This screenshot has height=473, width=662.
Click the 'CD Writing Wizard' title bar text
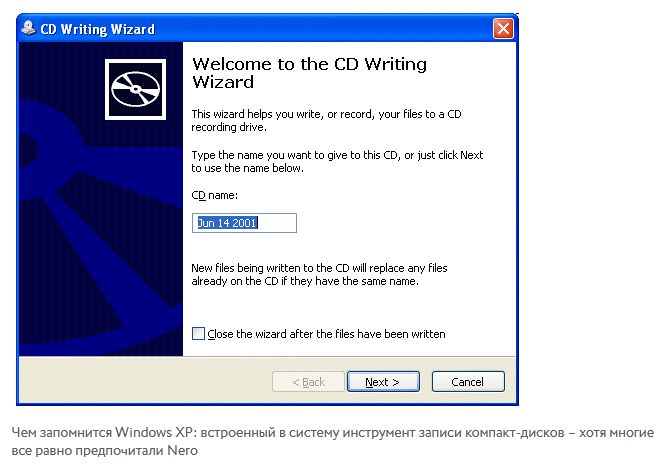[x=98, y=29]
